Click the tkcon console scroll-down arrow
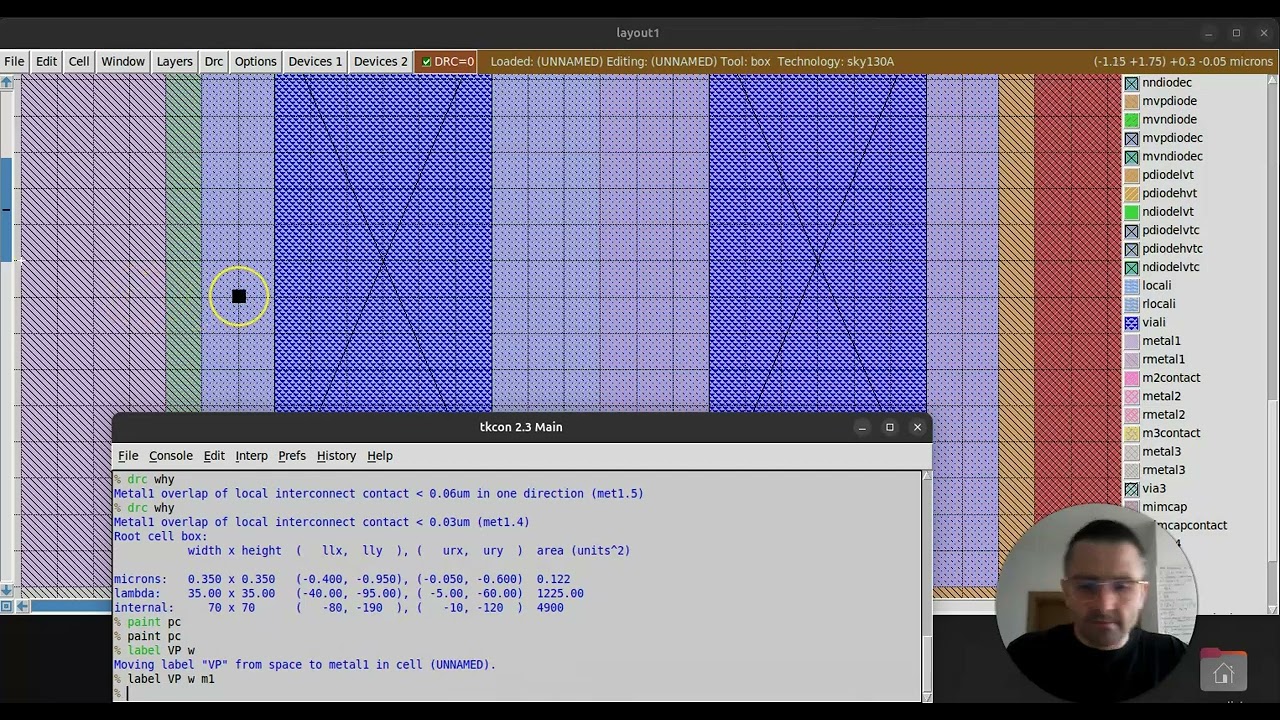The height and width of the screenshot is (720, 1280). point(926,696)
